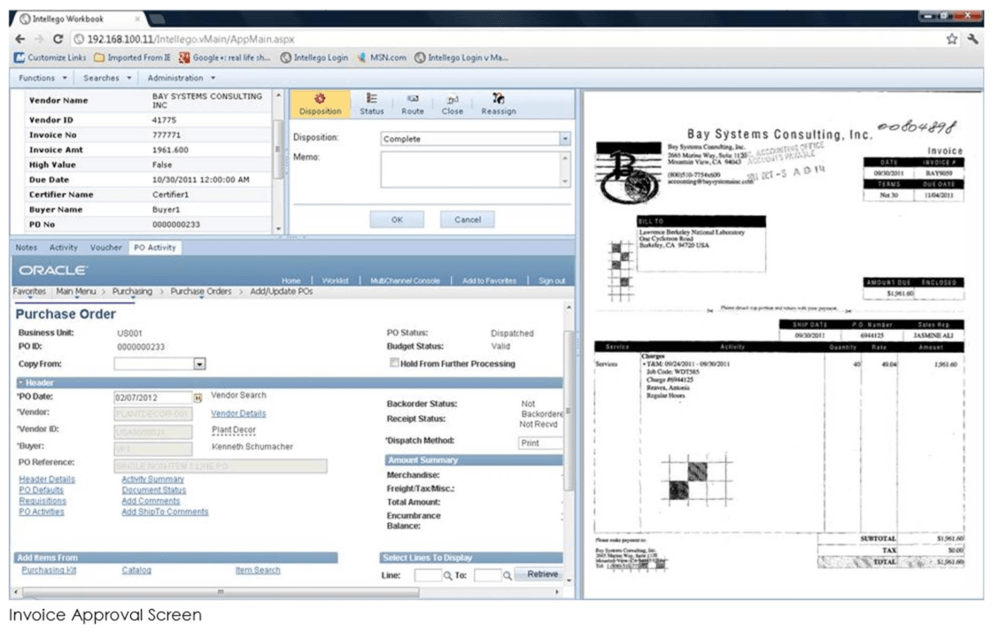Open Oracle Worklist link
The width and height of the screenshot is (1000, 632).
(335, 281)
